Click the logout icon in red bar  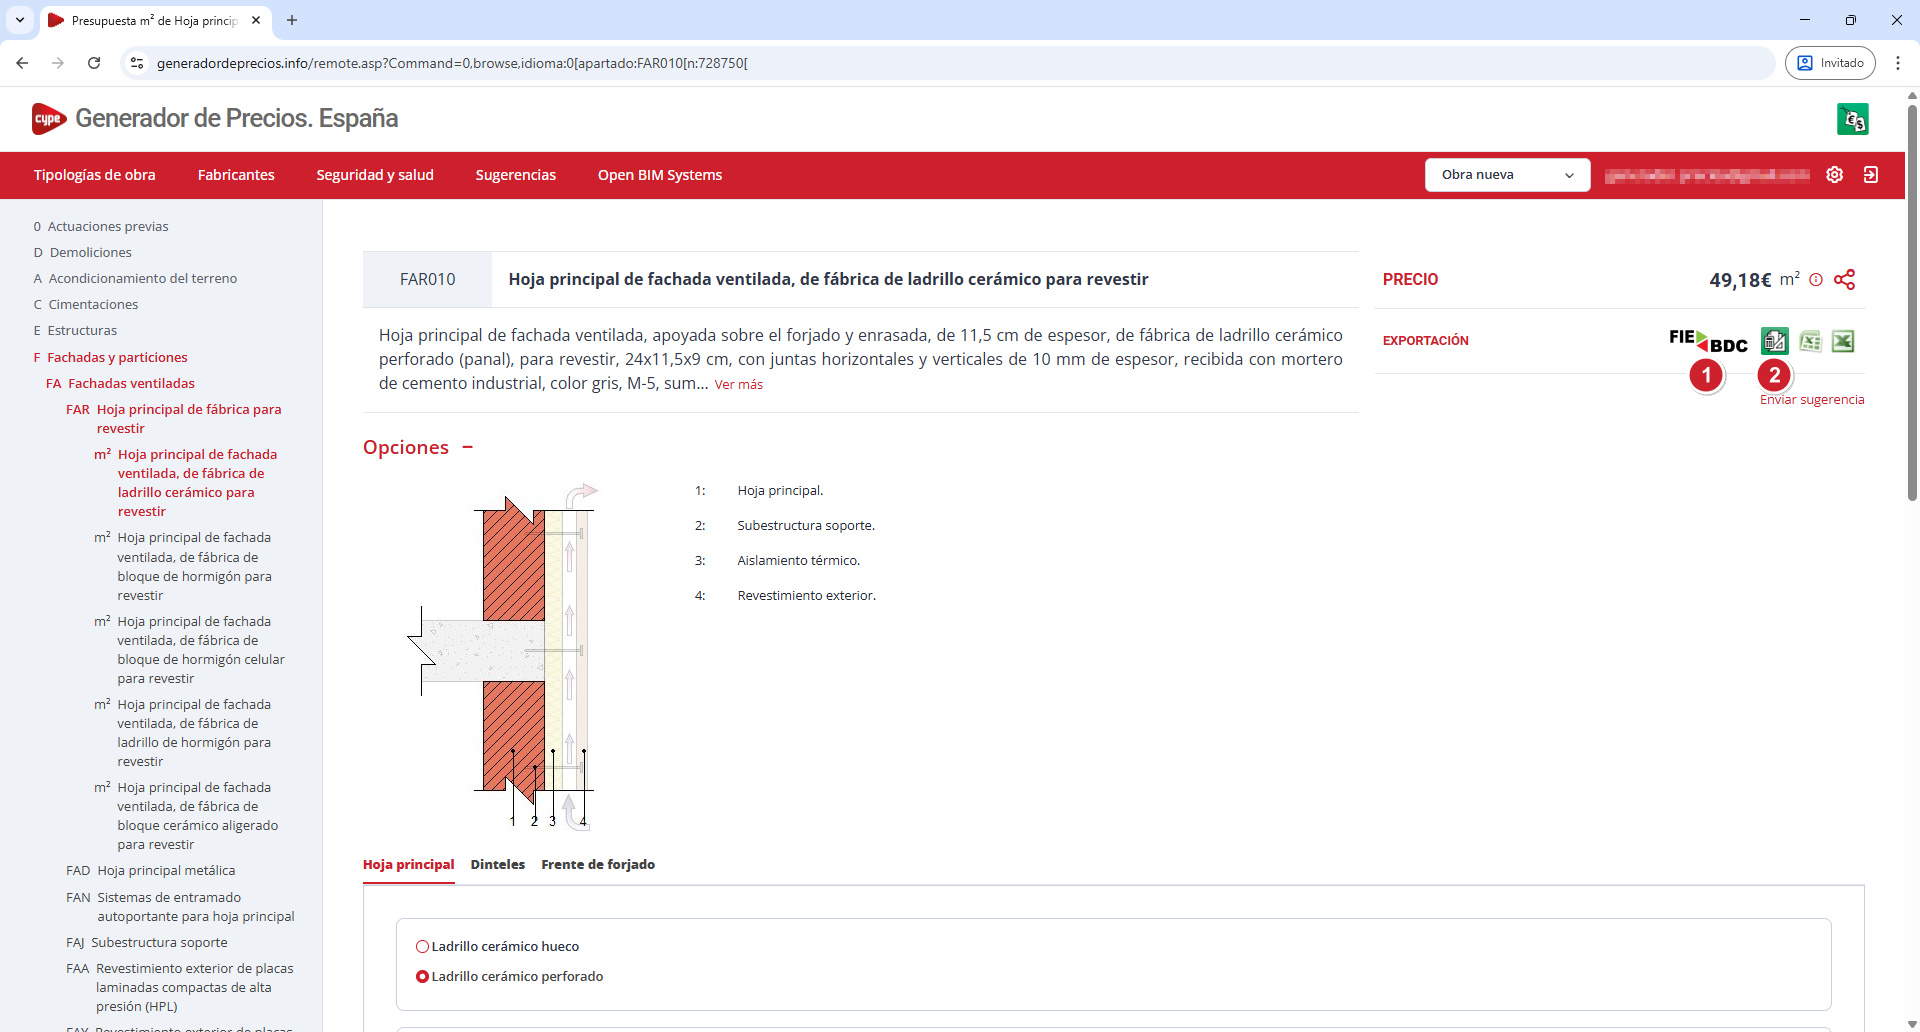(1870, 175)
